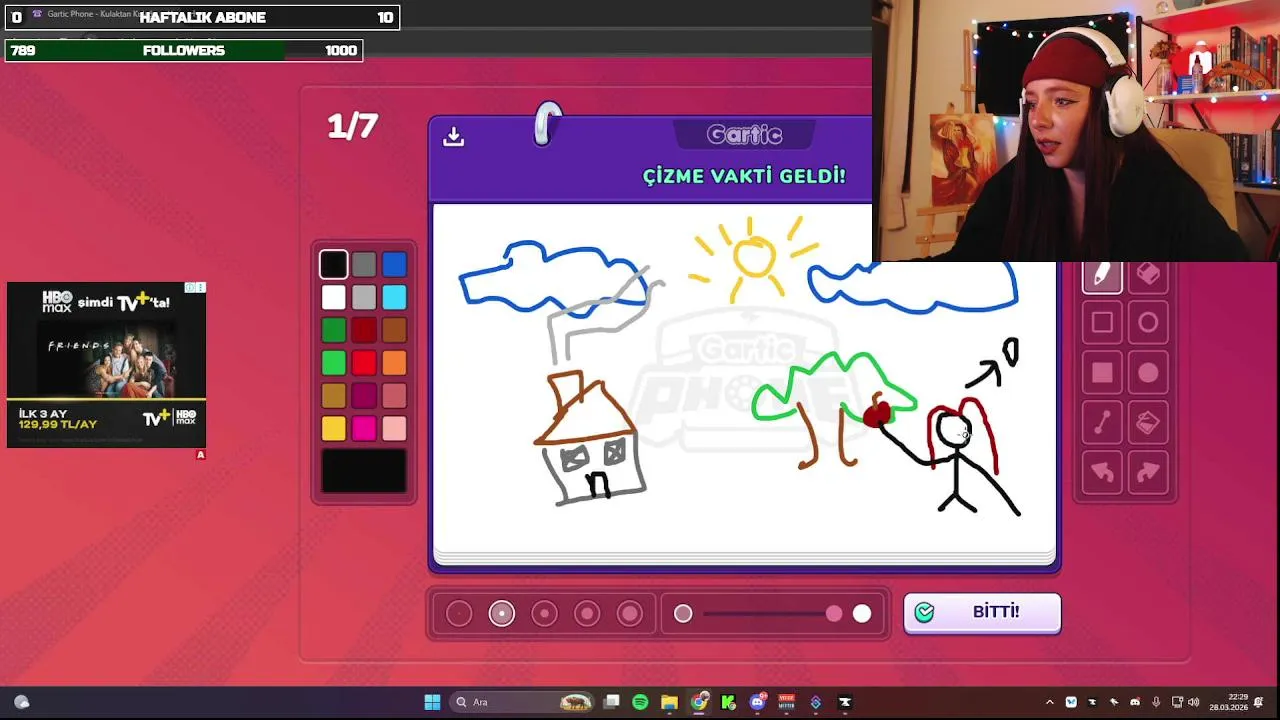Pick the white color swatch
Screen dimensions: 1280x720
pyautogui.click(x=334, y=297)
